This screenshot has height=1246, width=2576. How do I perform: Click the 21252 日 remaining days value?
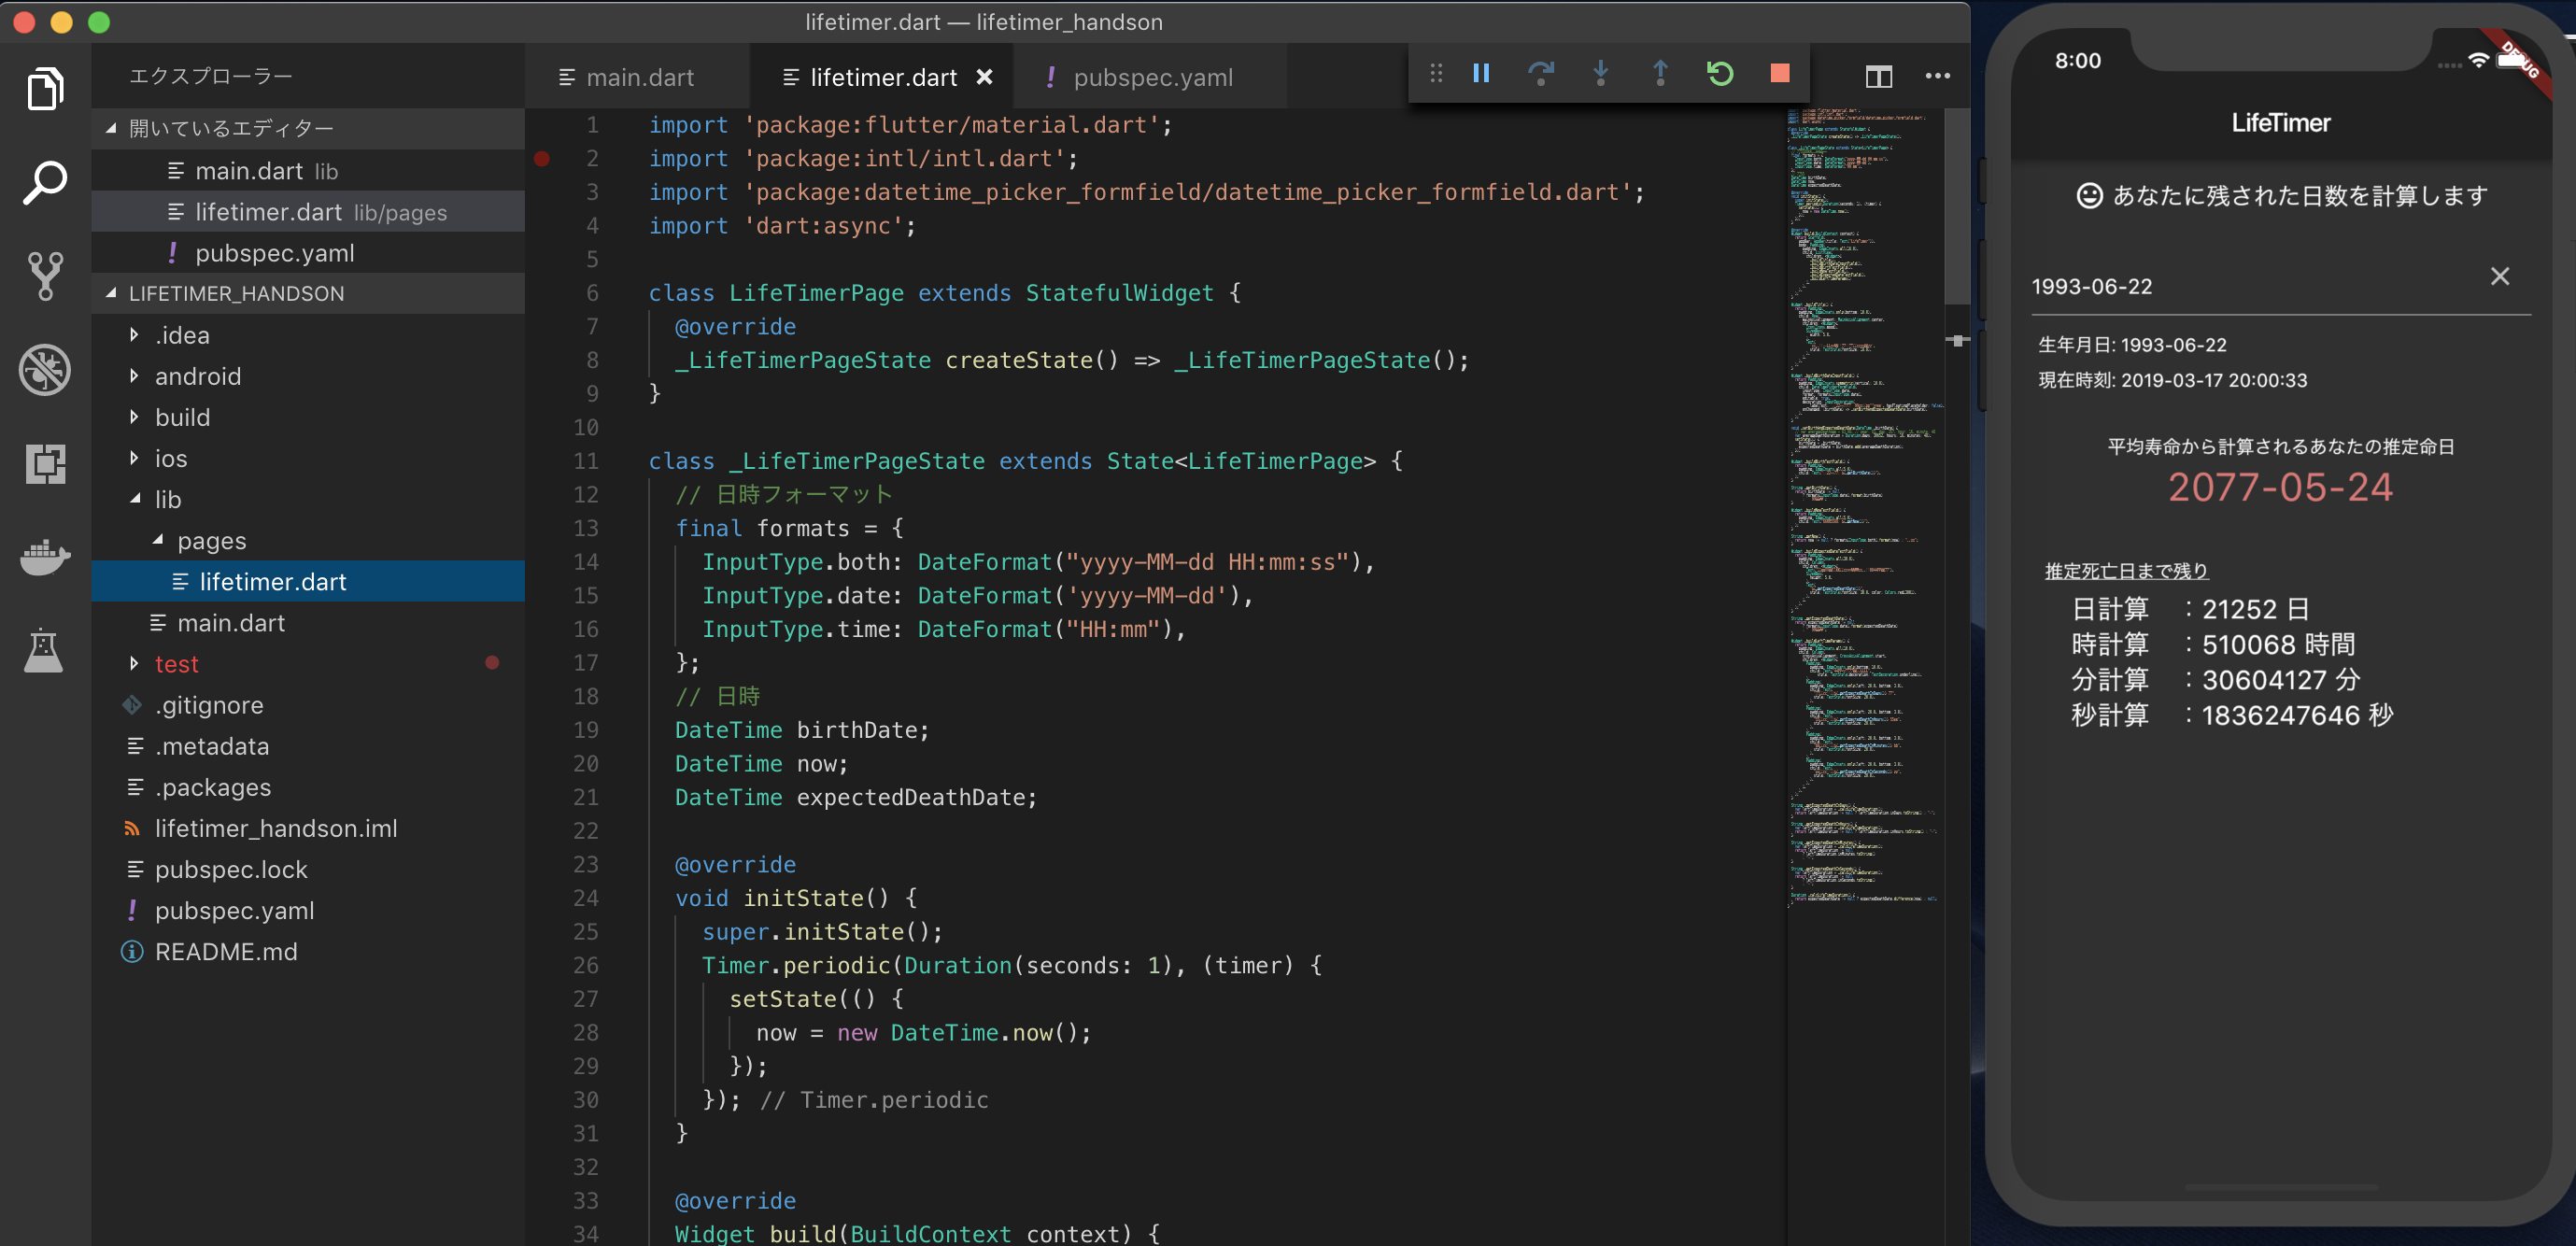(2255, 608)
